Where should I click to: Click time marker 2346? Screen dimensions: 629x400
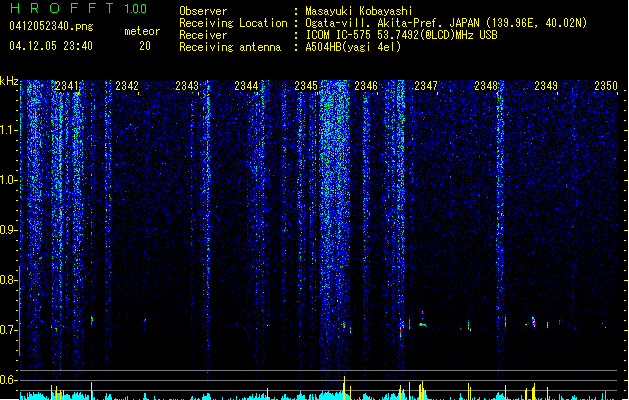(x=366, y=86)
